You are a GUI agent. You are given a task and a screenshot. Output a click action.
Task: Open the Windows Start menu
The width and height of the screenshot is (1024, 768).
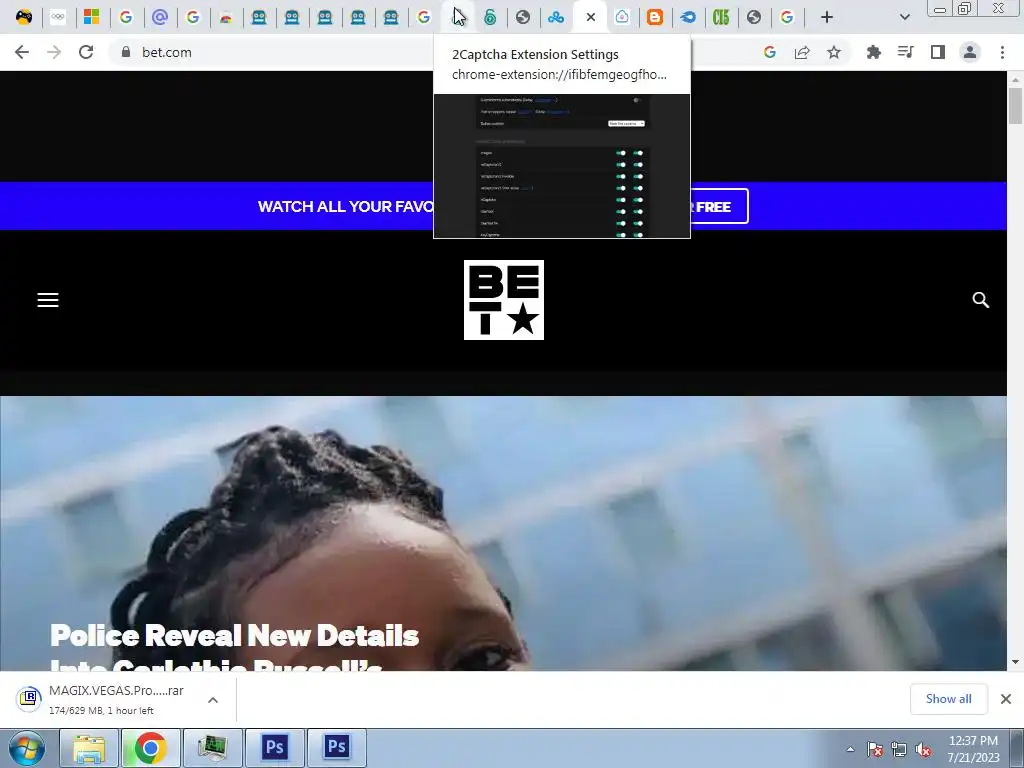pyautogui.click(x=25, y=748)
